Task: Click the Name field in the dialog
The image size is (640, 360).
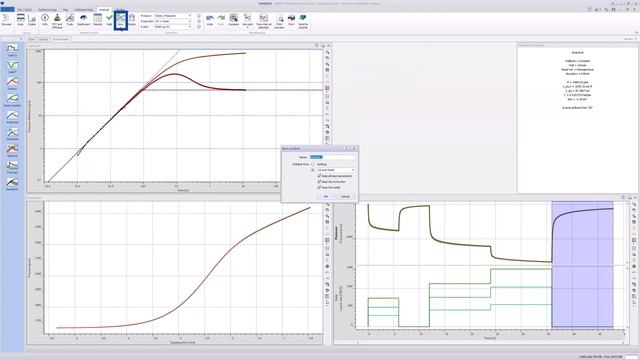Action: pyautogui.click(x=332, y=157)
